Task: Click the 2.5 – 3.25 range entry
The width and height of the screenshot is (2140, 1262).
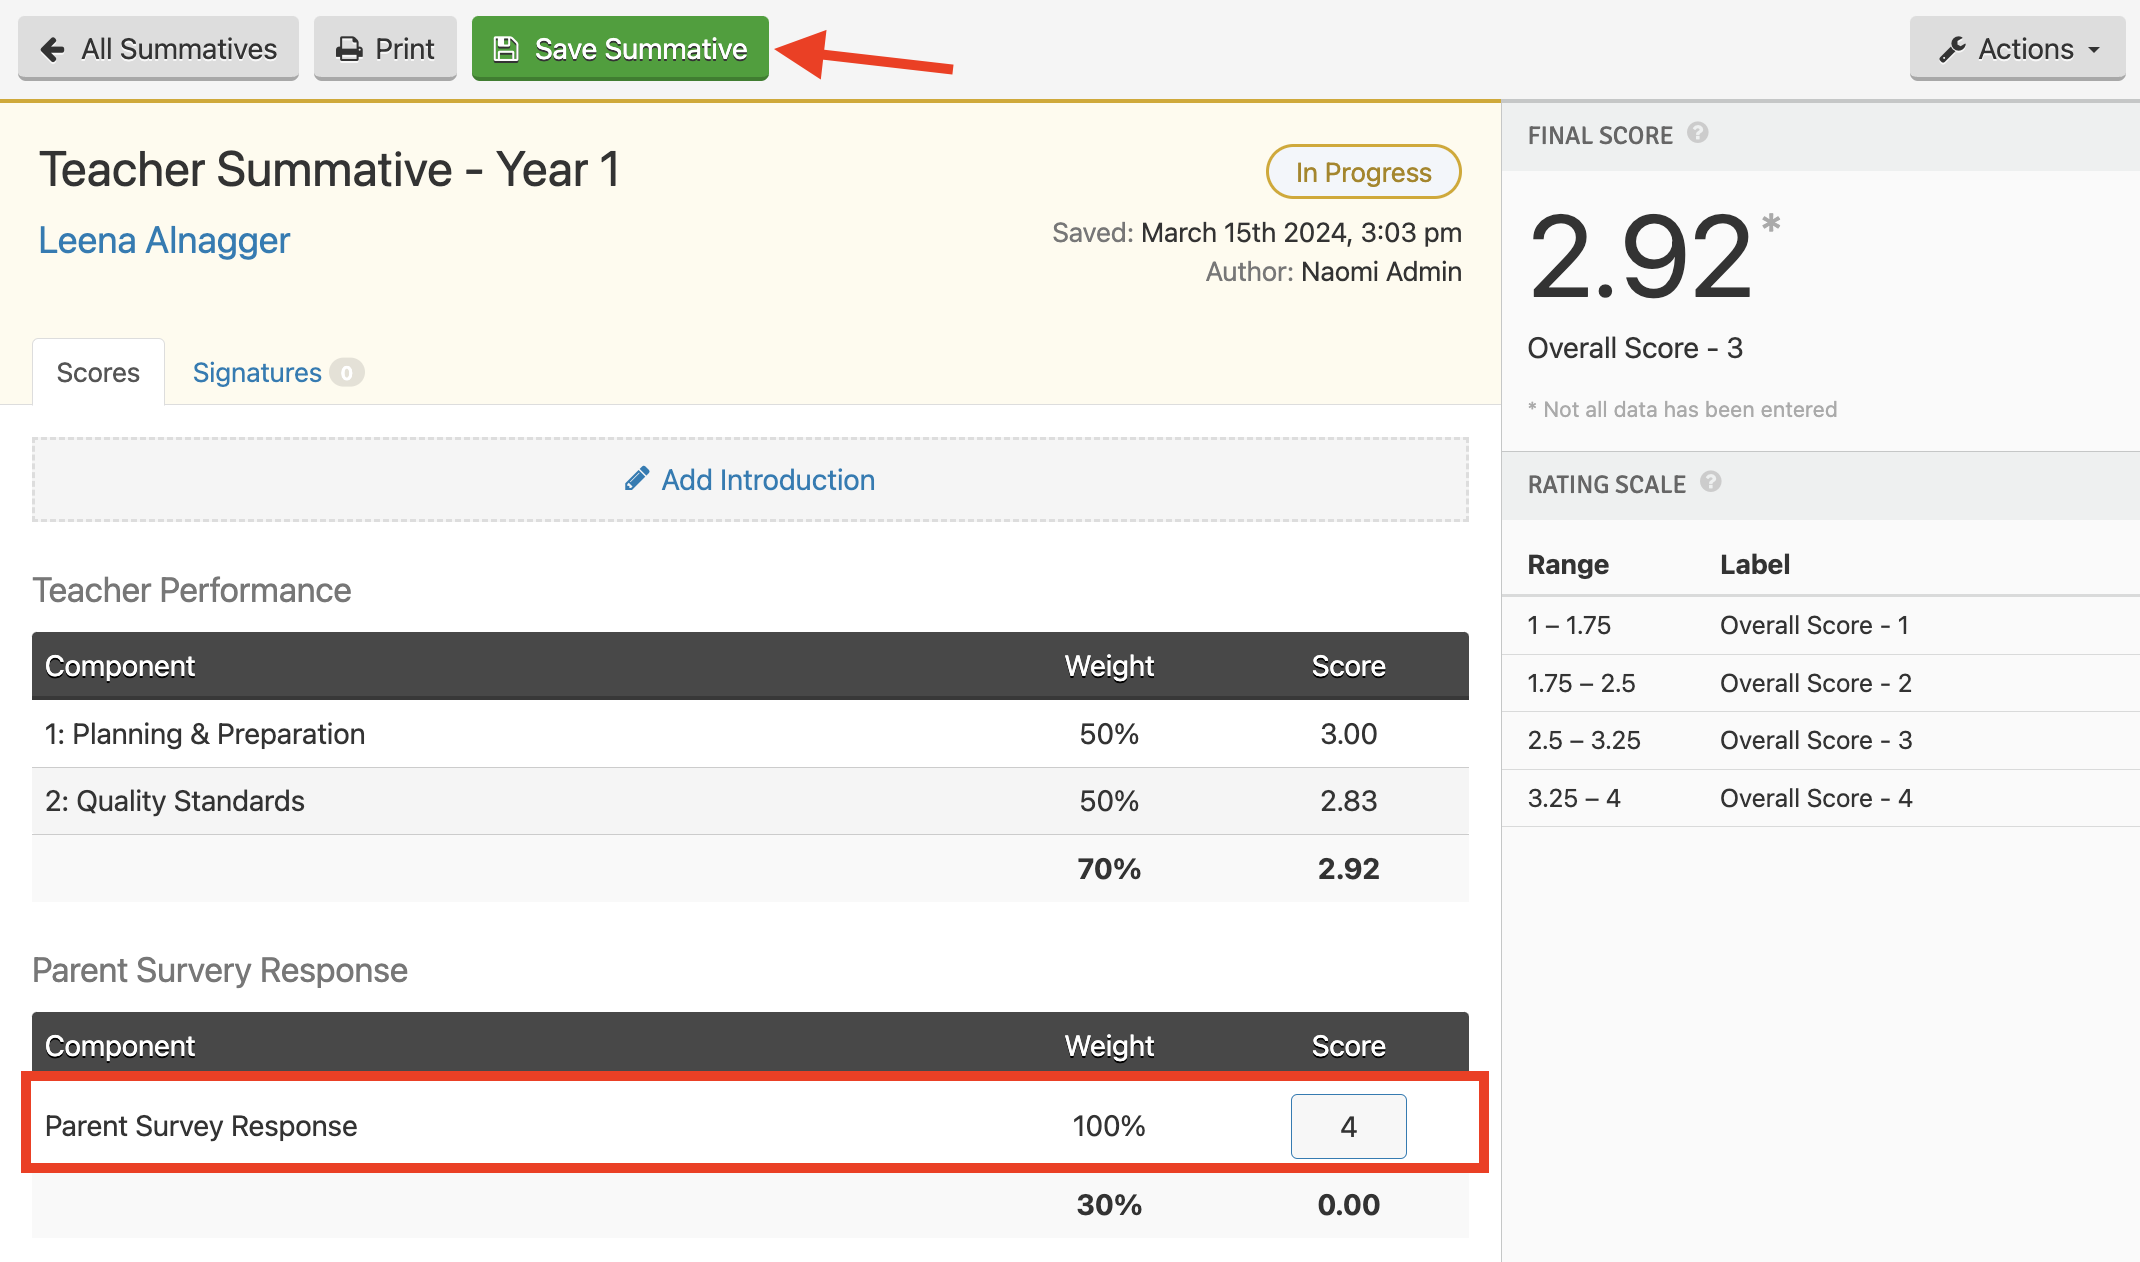Action: (x=1584, y=740)
